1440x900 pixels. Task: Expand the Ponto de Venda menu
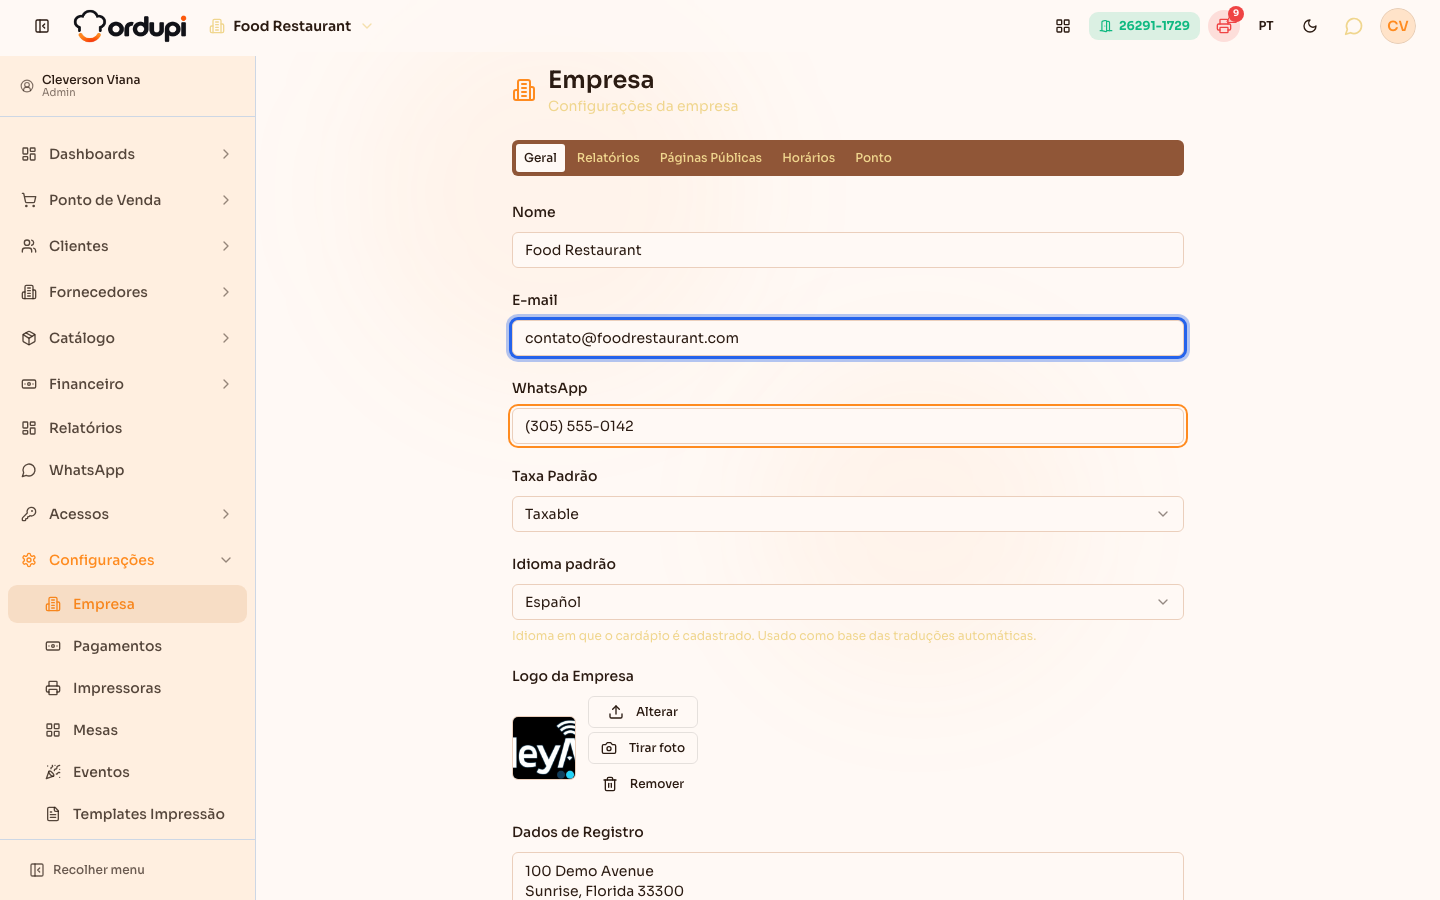coord(128,200)
